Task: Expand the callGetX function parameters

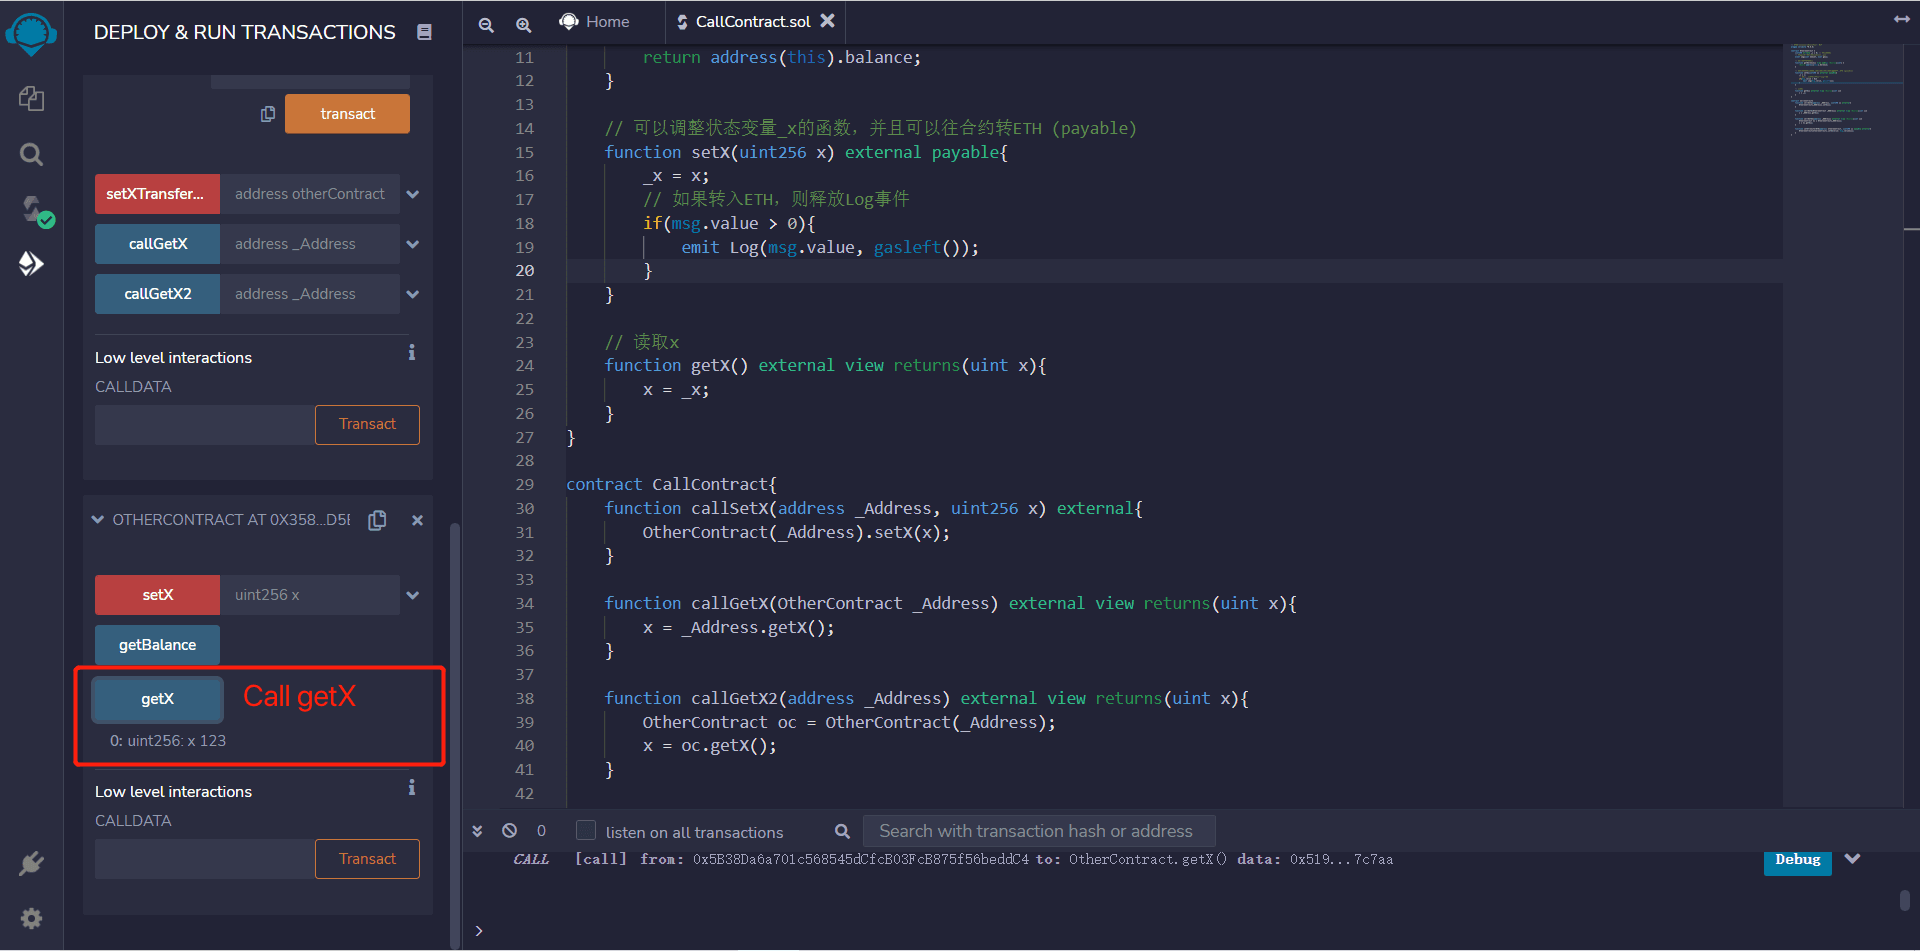Action: (413, 244)
